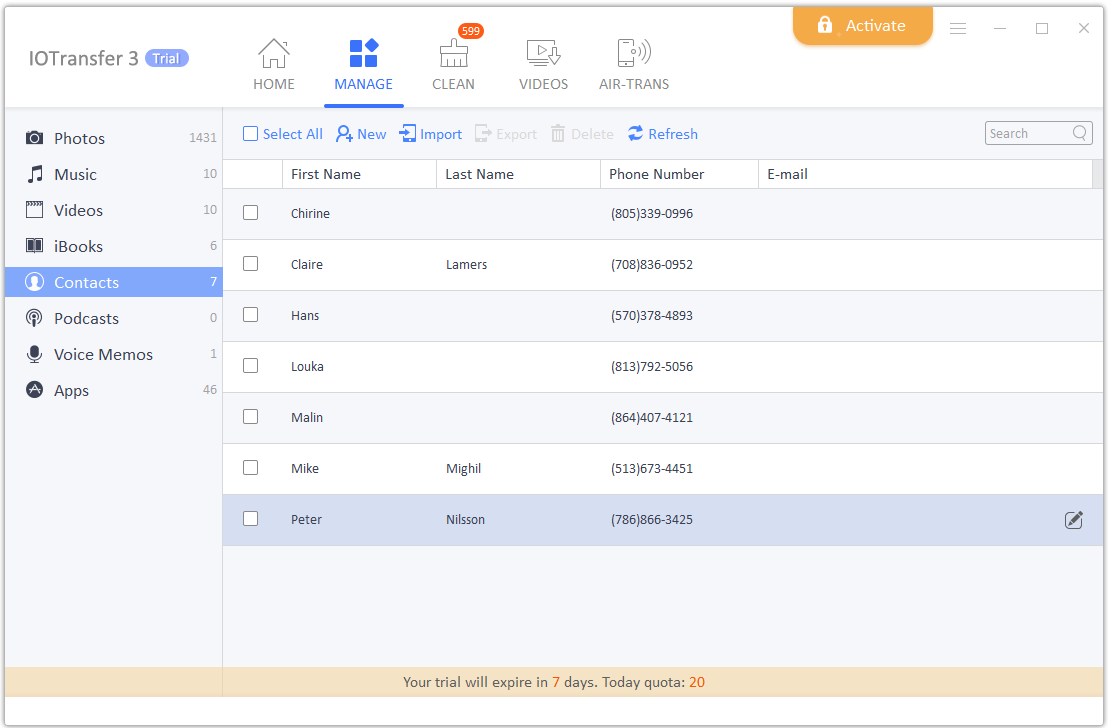Check the box for contact Chirine
The height and width of the screenshot is (728, 1108).
[x=251, y=213]
